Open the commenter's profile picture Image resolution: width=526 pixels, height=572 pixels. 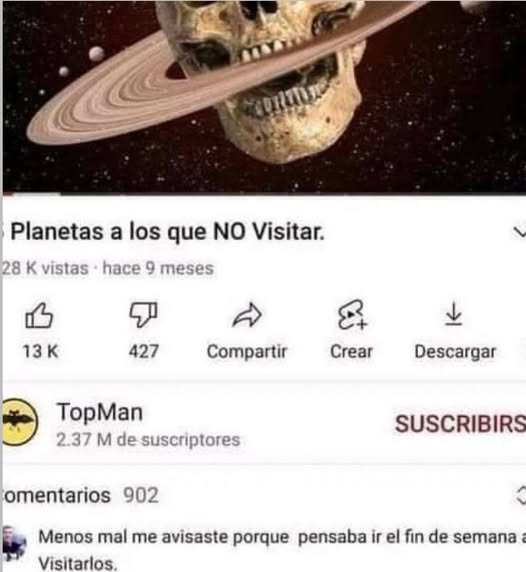pyautogui.click(x=14, y=543)
